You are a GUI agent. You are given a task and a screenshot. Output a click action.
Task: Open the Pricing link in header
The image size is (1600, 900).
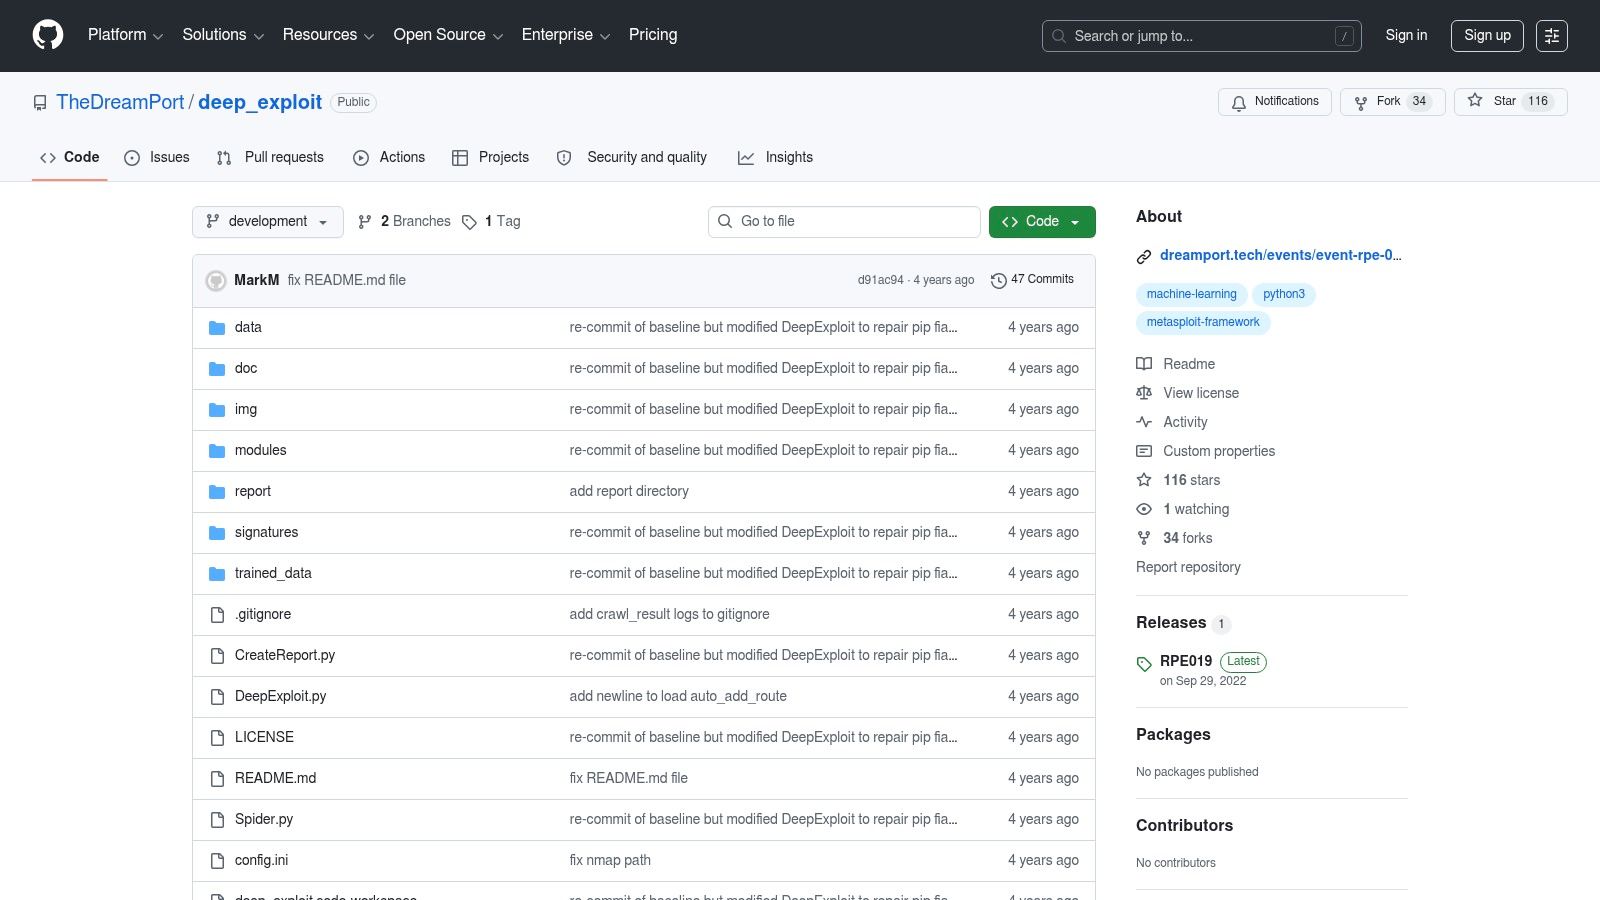point(653,35)
